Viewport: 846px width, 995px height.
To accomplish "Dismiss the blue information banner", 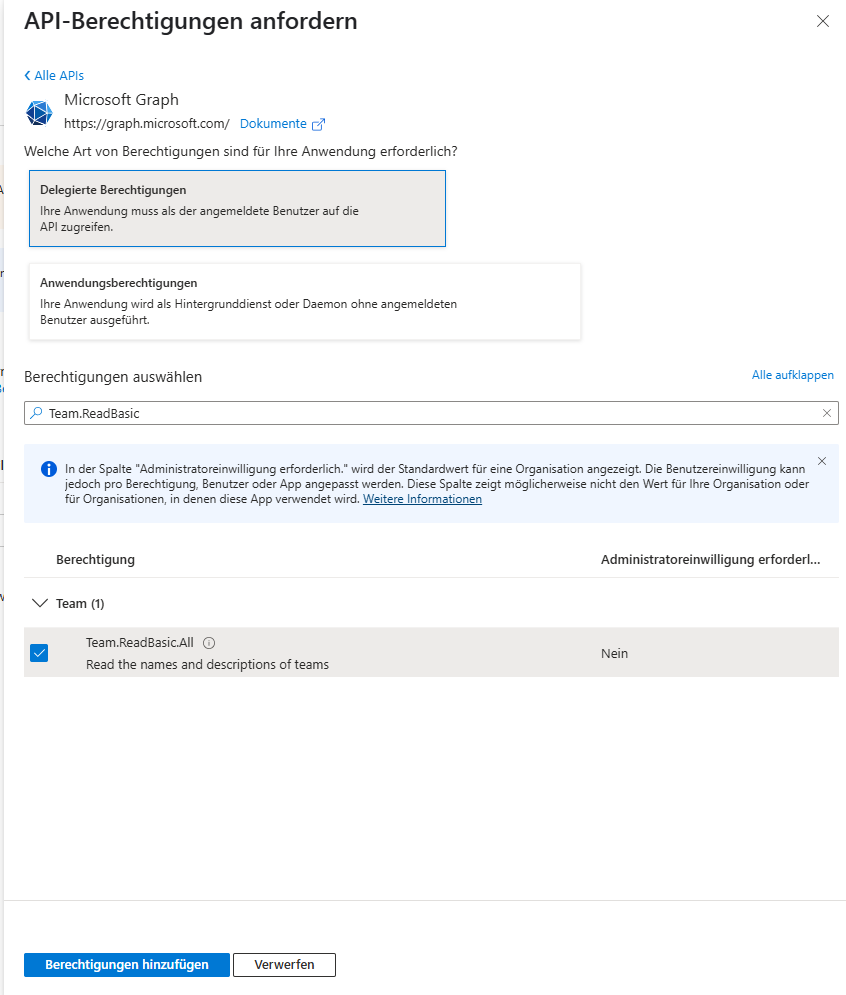I will [x=822, y=461].
